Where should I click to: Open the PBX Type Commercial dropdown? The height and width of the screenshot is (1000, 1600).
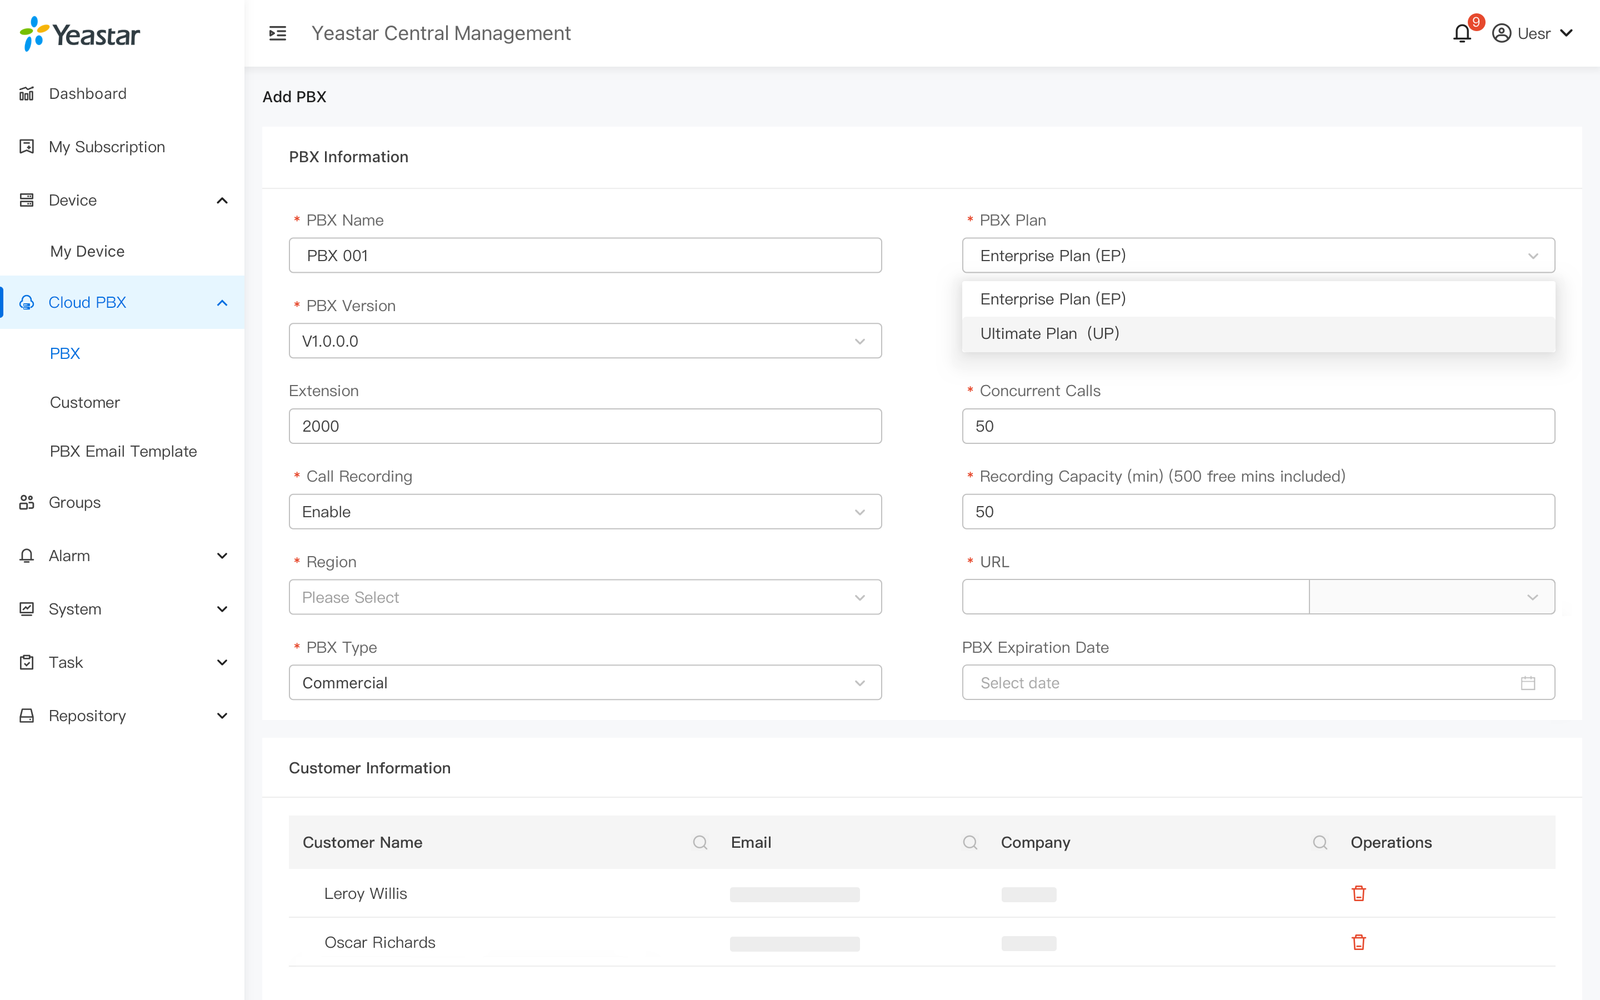585,683
